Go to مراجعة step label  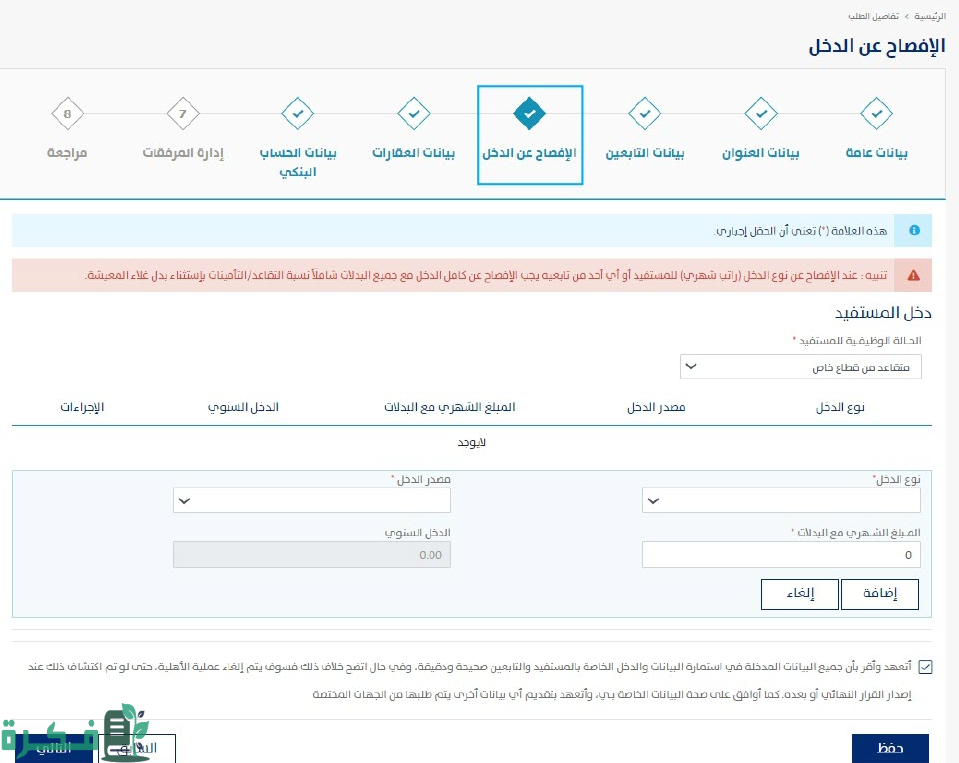pyautogui.click(x=67, y=153)
